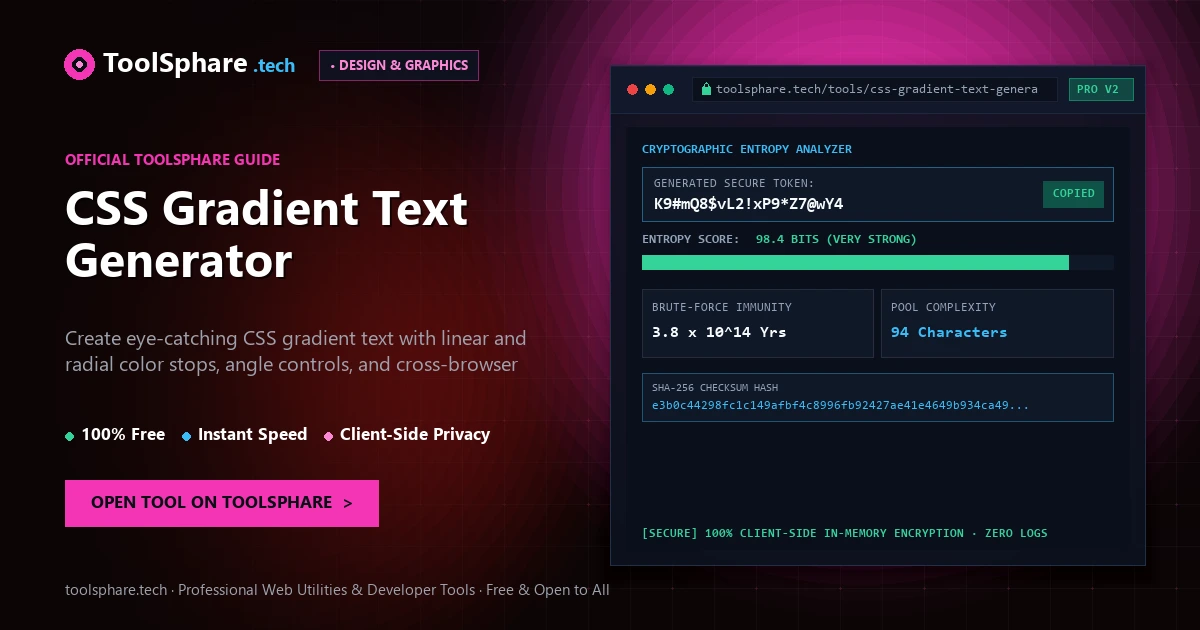This screenshot has height=630, width=1200.
Task: Click the Client-Side Privacy feature label
Action: click(415, 434)
